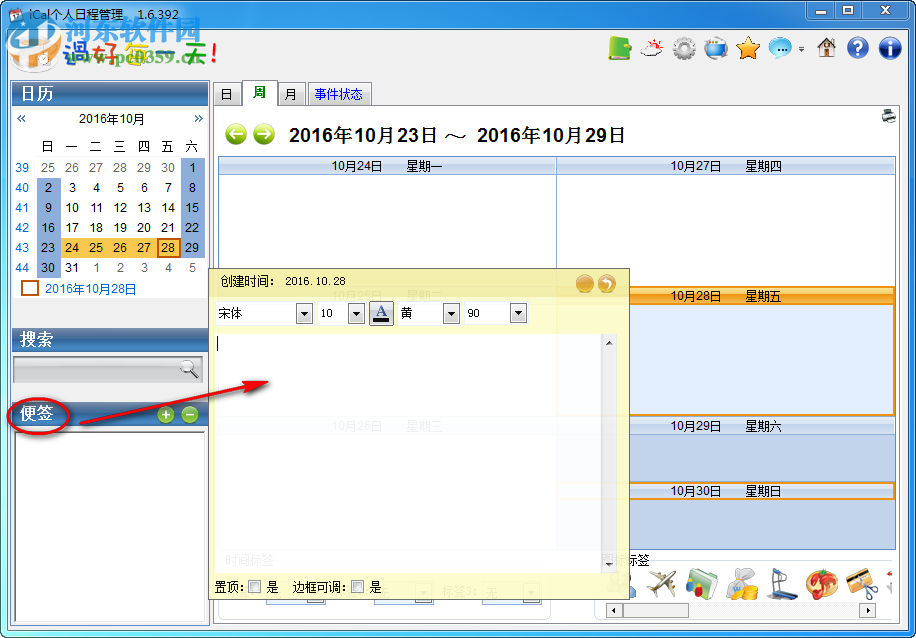Image resolution: width=916 pixels, height=638 pixels.
Task: Click the 10月27日 星期四 day header
Action: 726,167
